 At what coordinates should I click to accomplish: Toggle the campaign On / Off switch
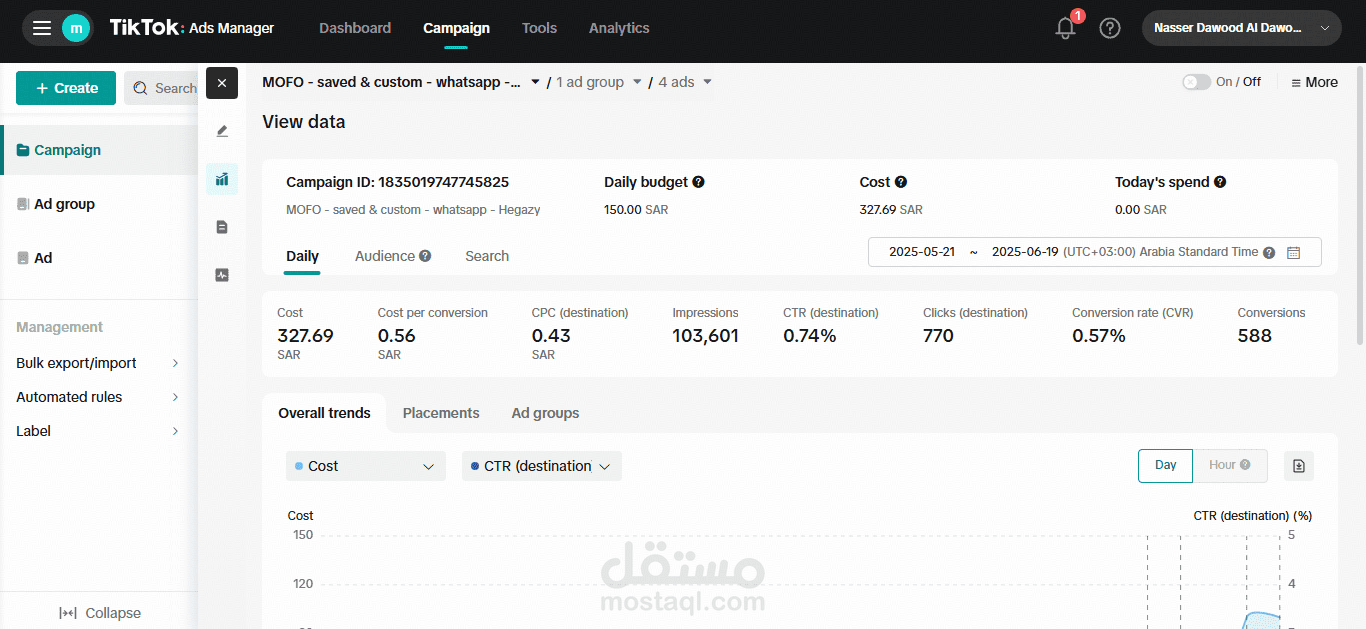pyautogui.click(x=1196, y=82)
